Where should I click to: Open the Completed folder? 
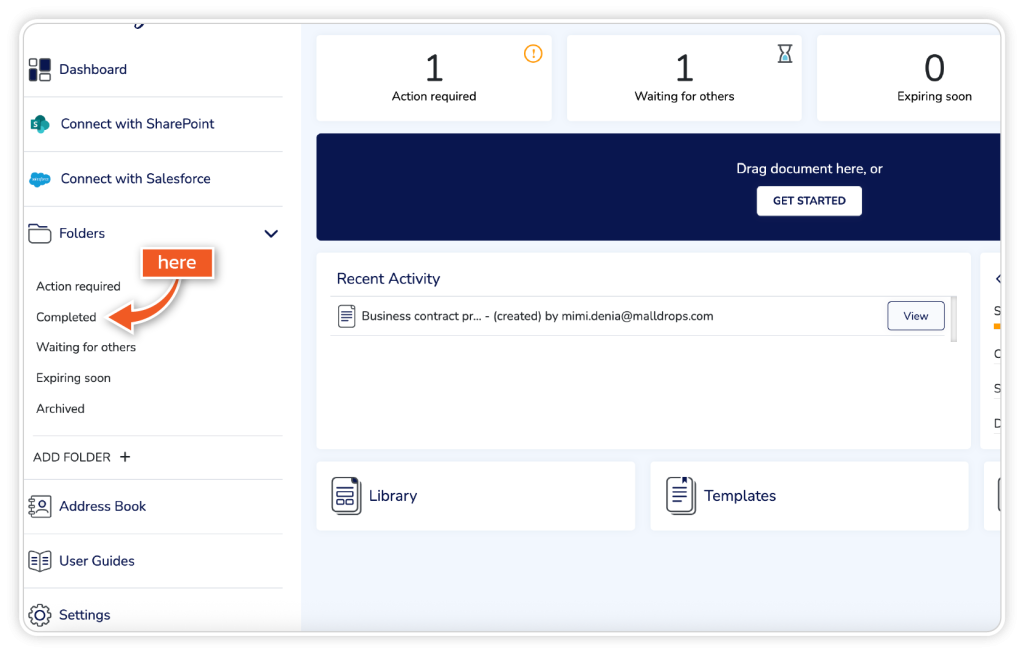66,317
